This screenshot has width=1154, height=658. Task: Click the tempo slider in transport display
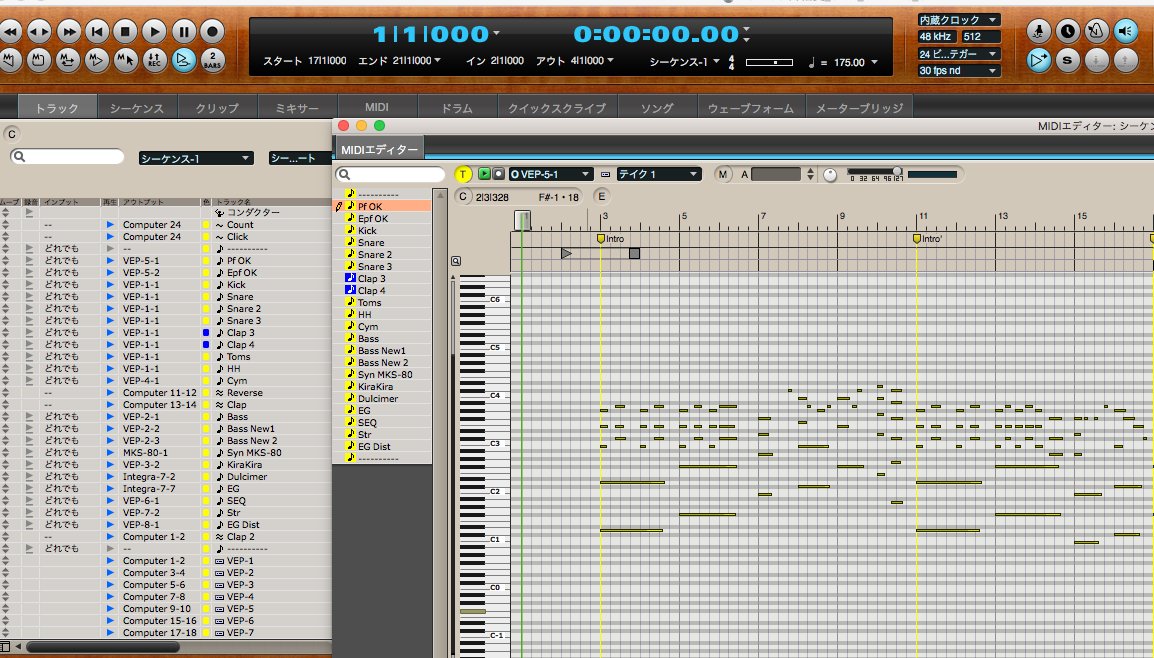coord(769,63)
